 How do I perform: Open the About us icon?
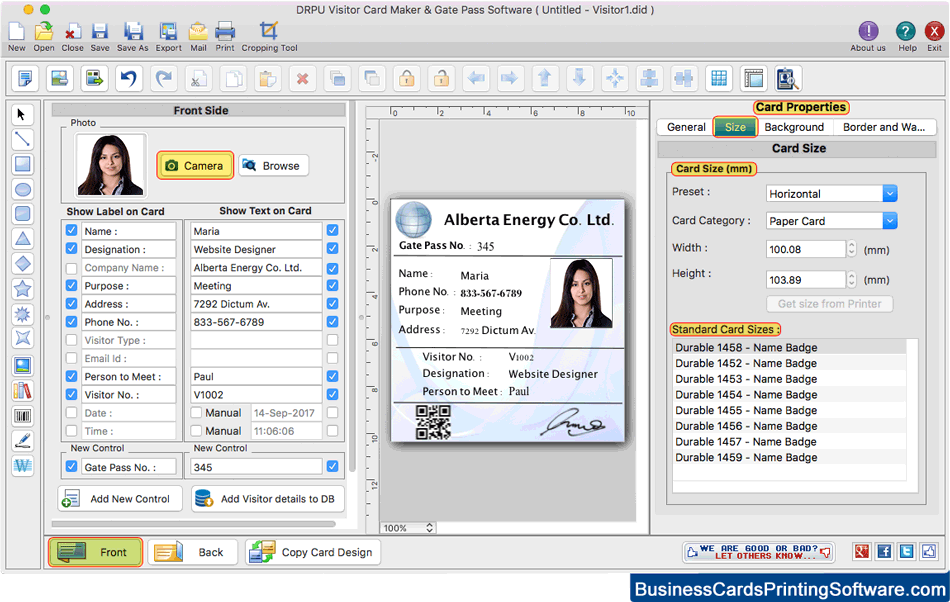click(868, 31)
